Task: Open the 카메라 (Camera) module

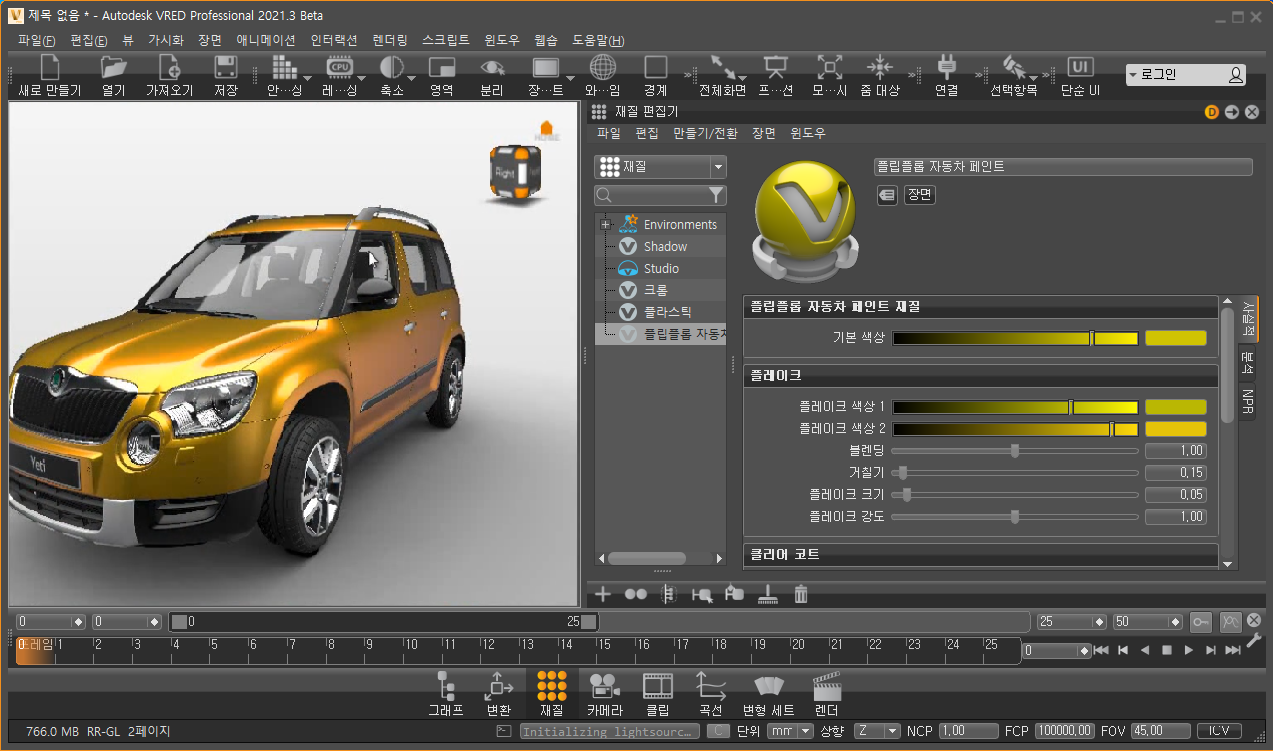Action: (x=604, y=695)
